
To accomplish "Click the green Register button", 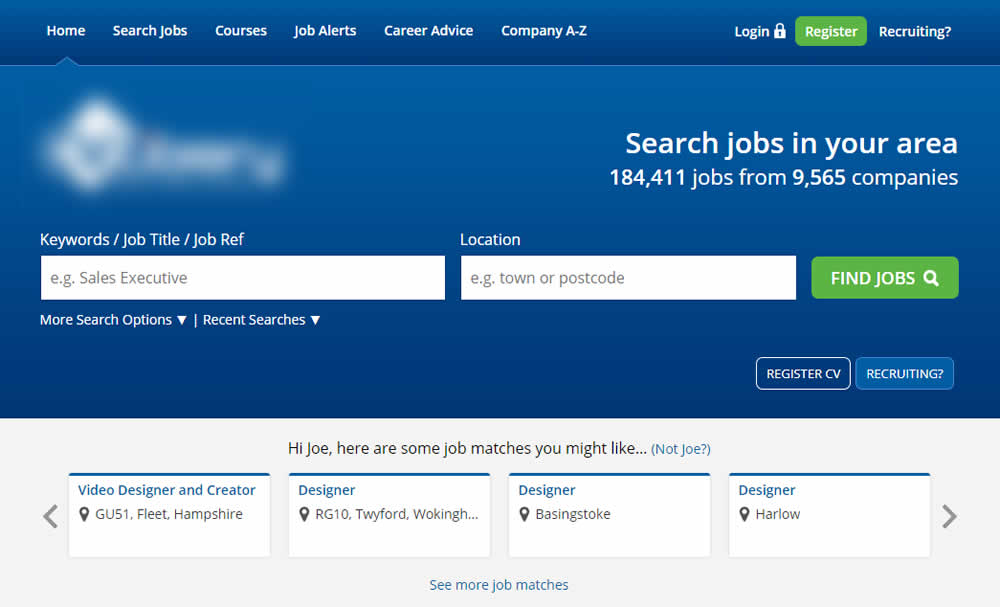I will 830,31.
